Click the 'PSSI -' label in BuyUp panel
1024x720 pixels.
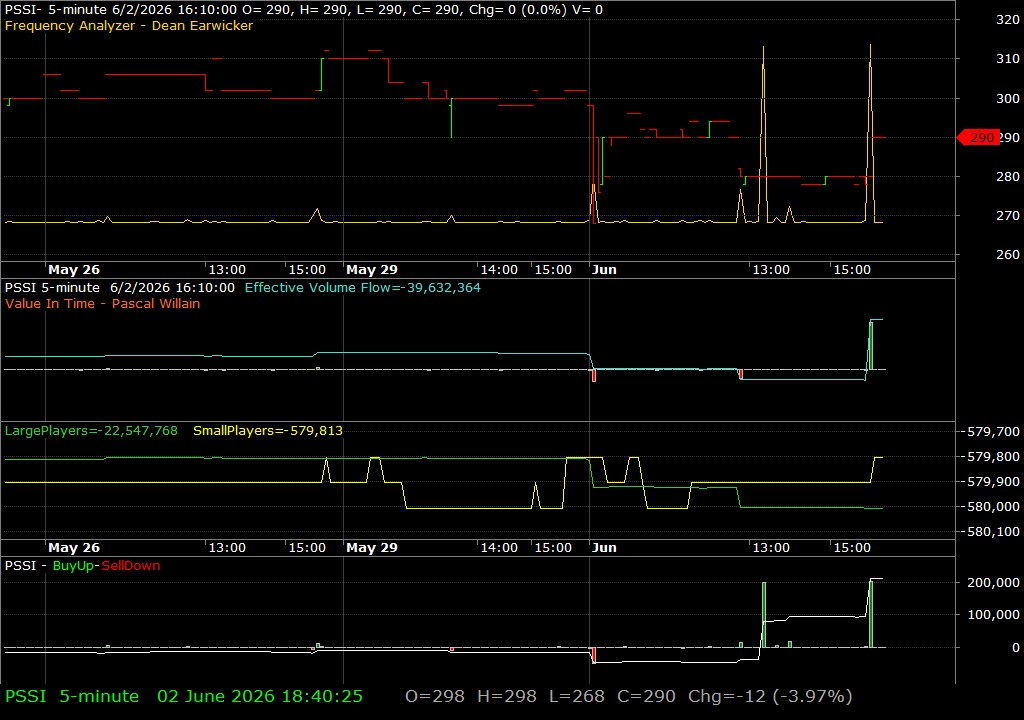coord(25,566)
